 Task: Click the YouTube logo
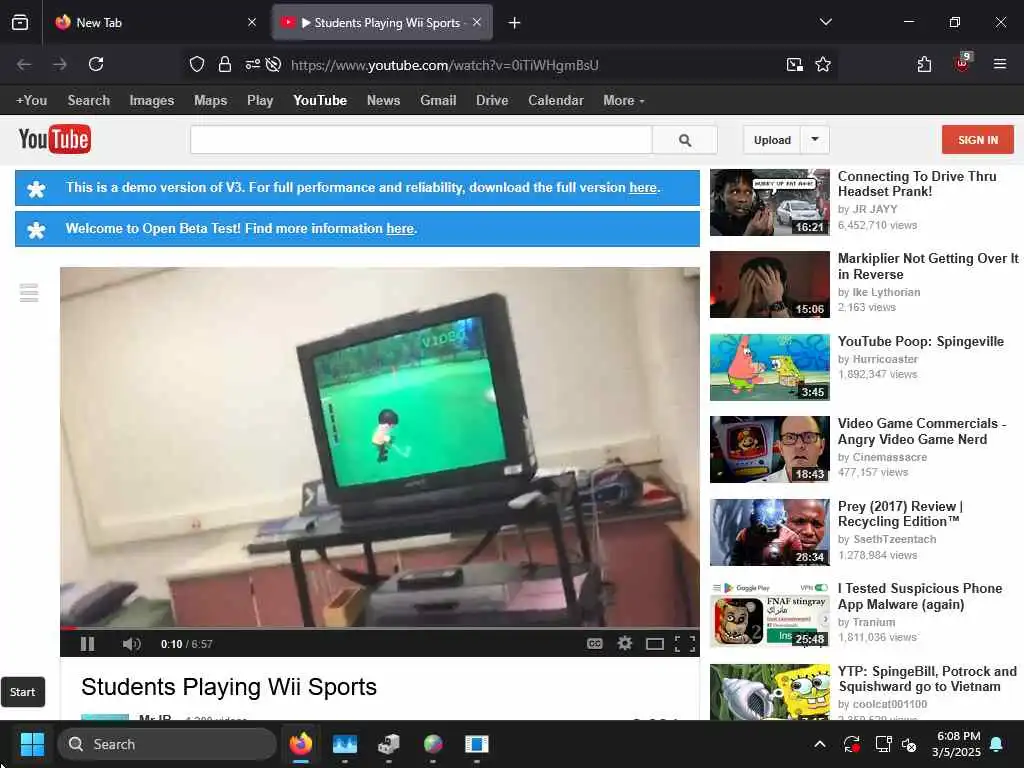coord(55,139)
